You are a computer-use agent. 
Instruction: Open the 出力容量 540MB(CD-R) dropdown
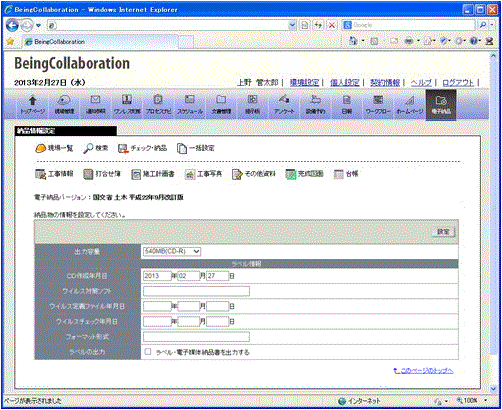(x=172, y=251)
